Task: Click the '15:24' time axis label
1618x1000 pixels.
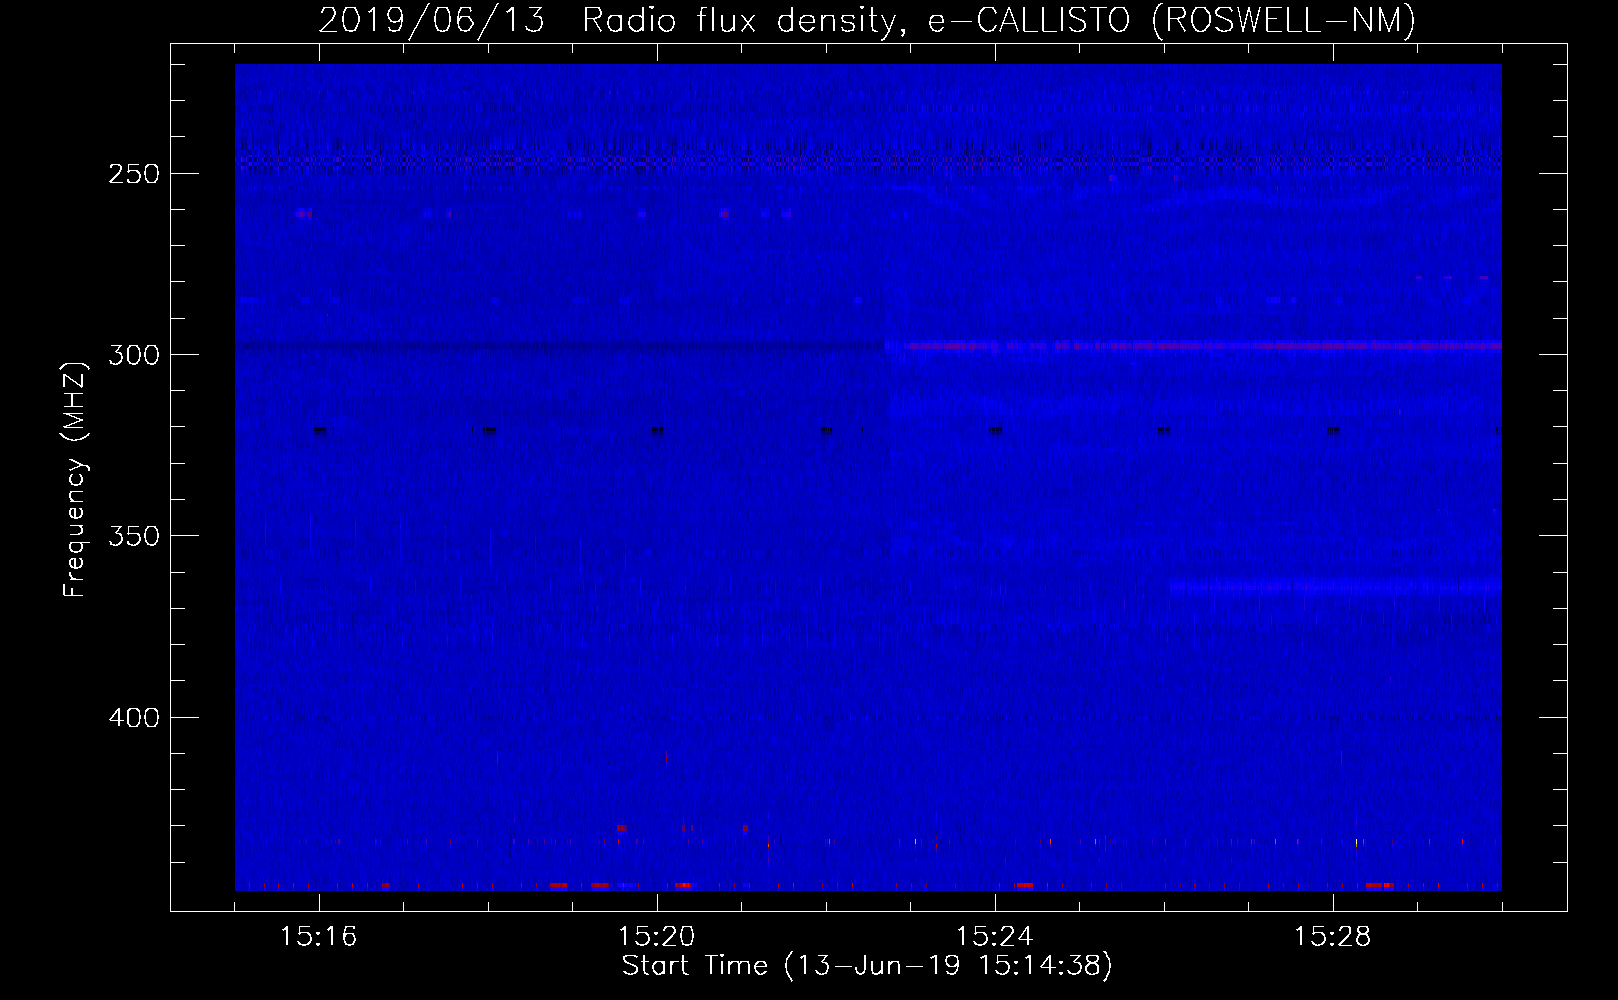Action: point(994,936)
